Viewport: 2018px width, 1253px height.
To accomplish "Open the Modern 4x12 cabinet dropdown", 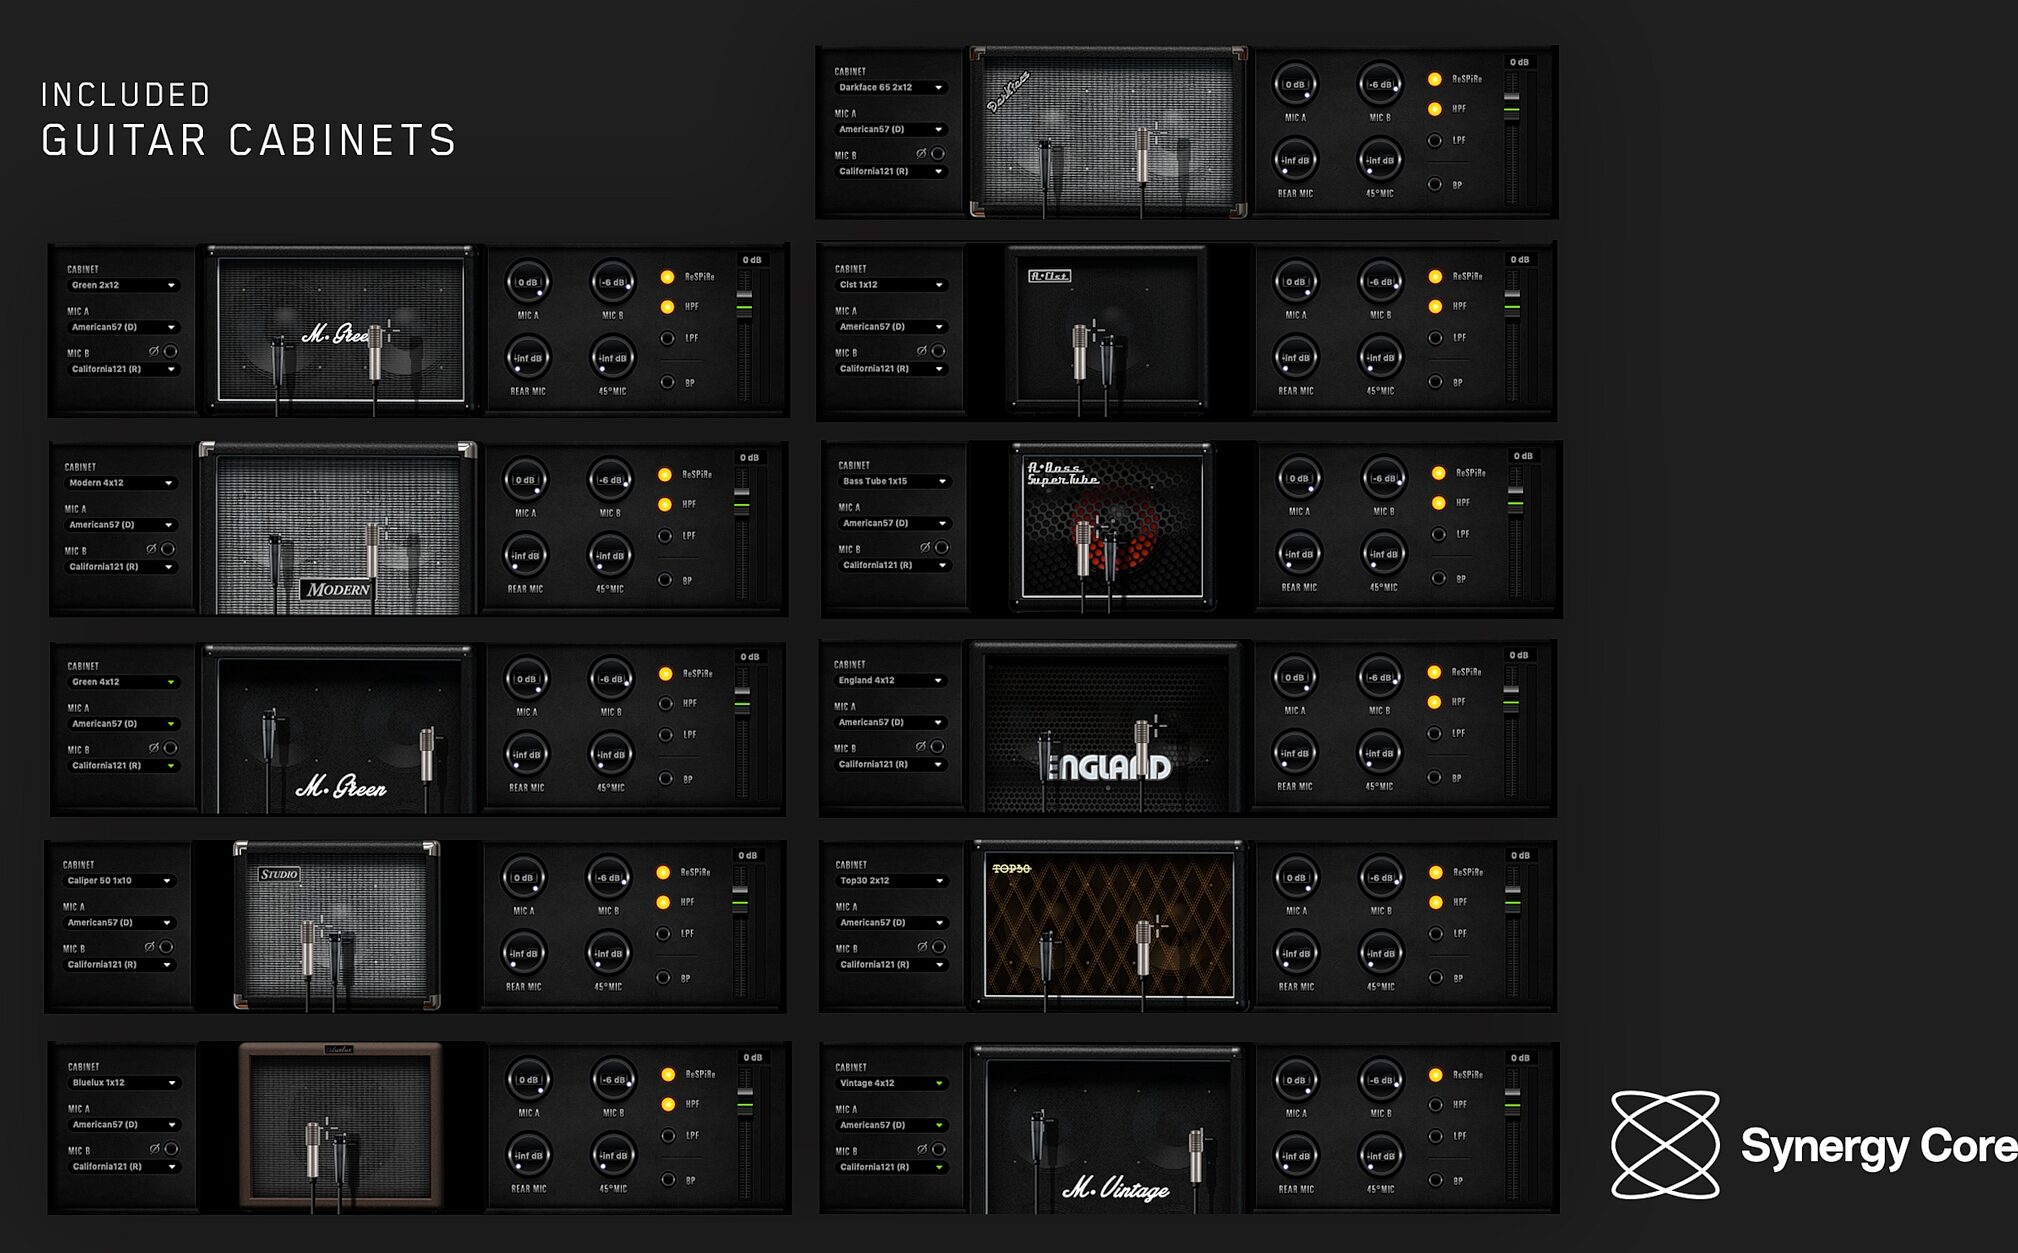I will (121, 483).
